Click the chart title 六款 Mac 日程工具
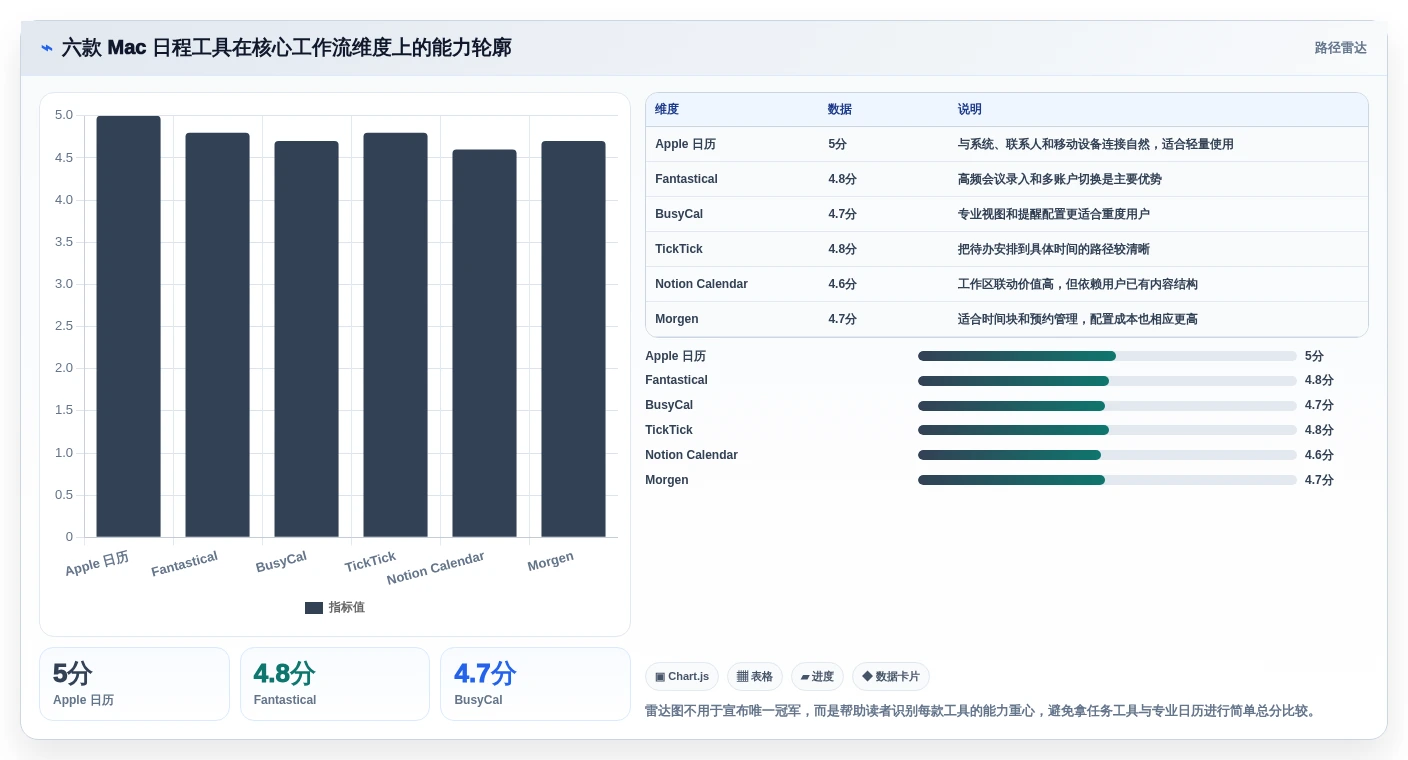Screen dimensions: 1408x760 [287, 48]
